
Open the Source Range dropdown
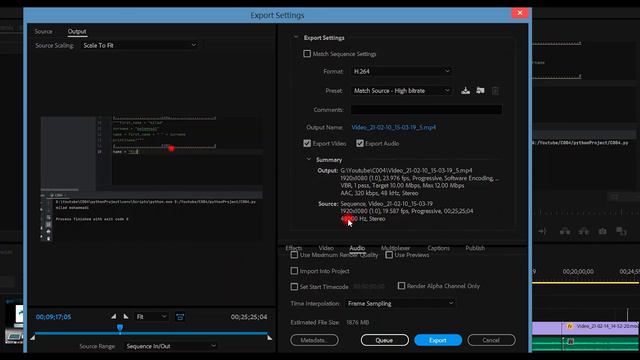[x=171, y=346]
